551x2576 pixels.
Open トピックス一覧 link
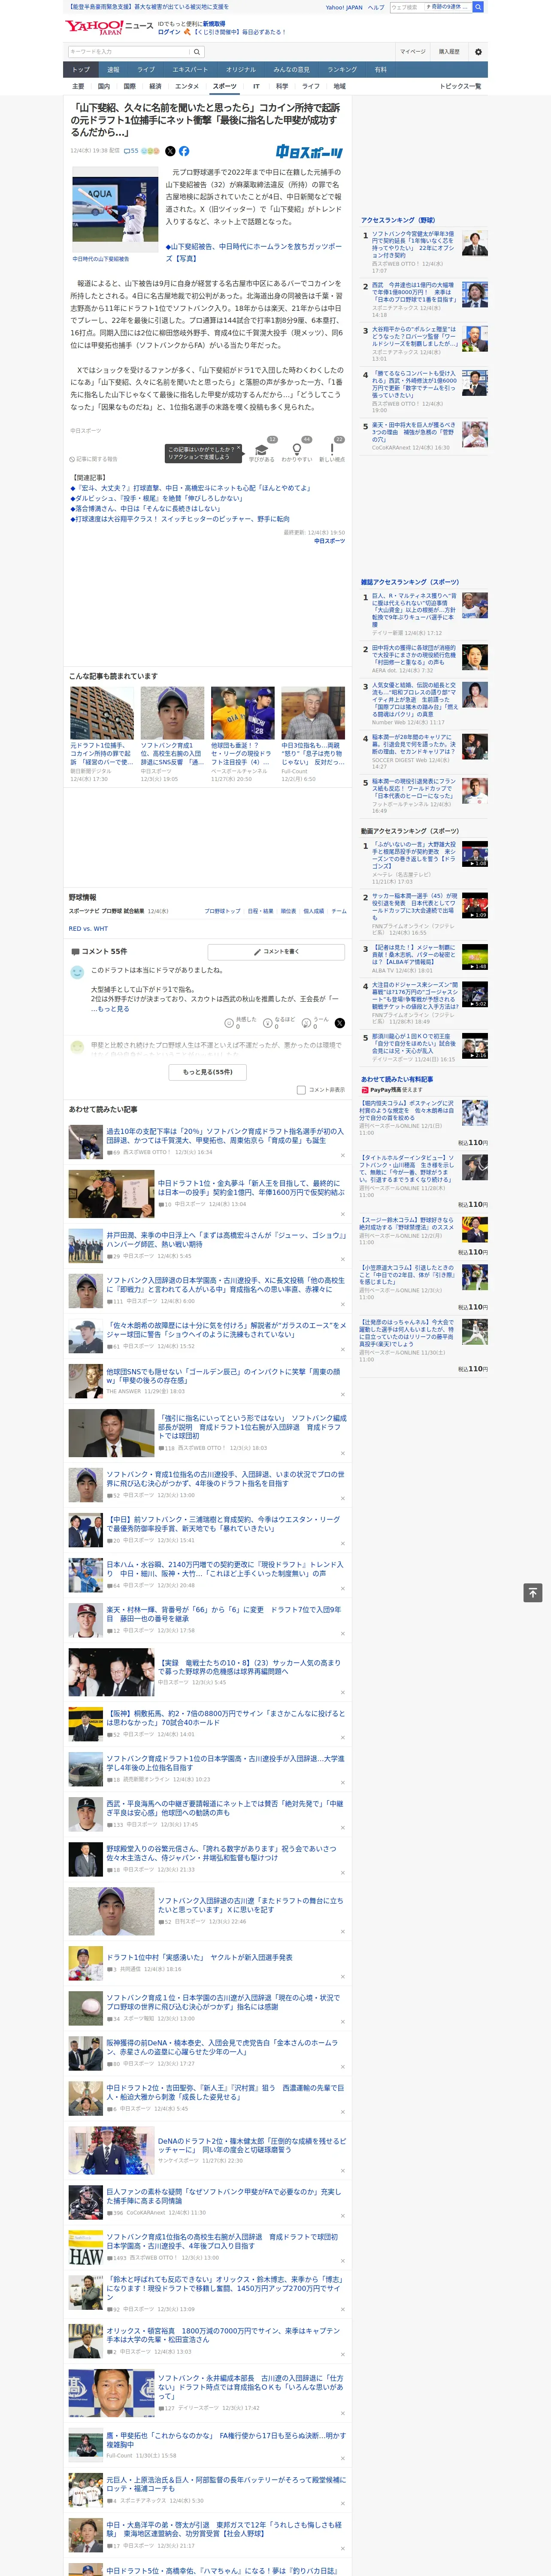click(x=460, y=86)
